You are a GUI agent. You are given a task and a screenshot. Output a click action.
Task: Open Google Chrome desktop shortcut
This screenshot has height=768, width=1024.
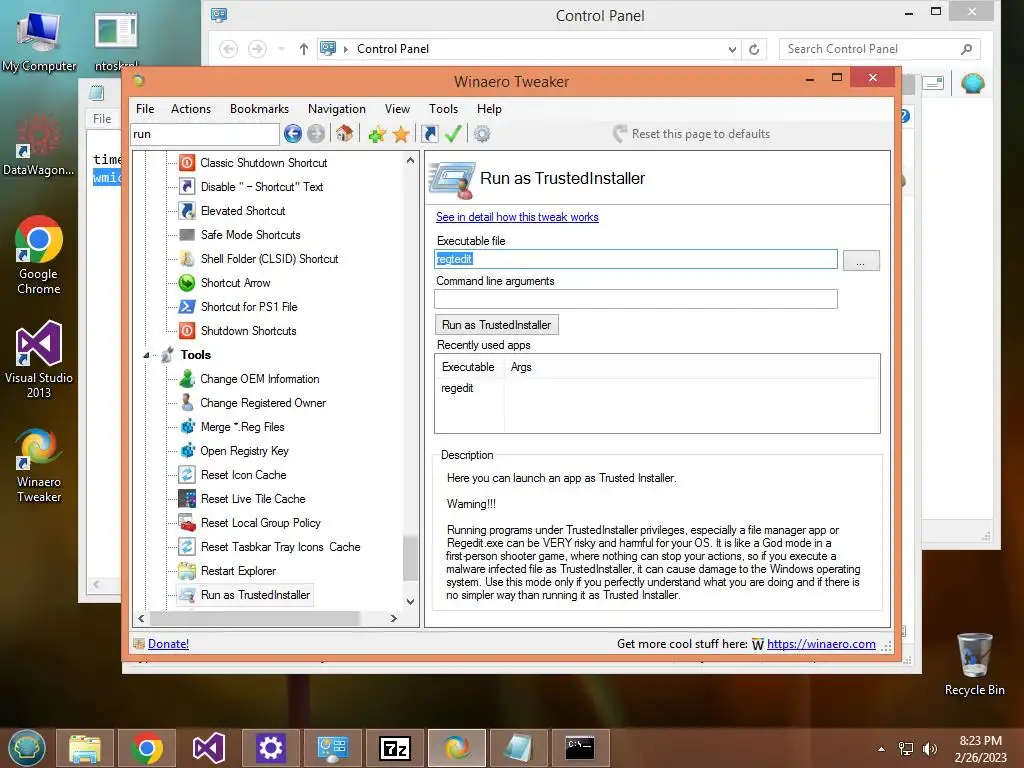[x=39, y=255]
